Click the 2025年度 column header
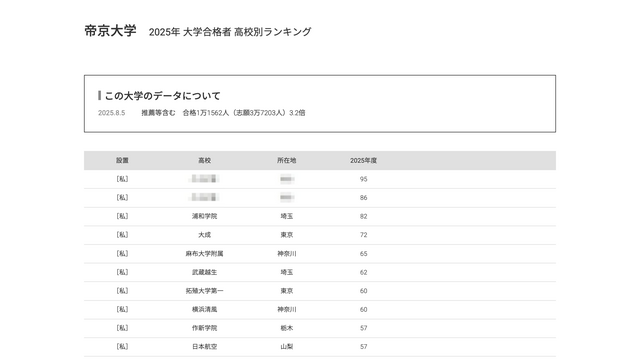The image size is (640, 360). tap(363, 160)
